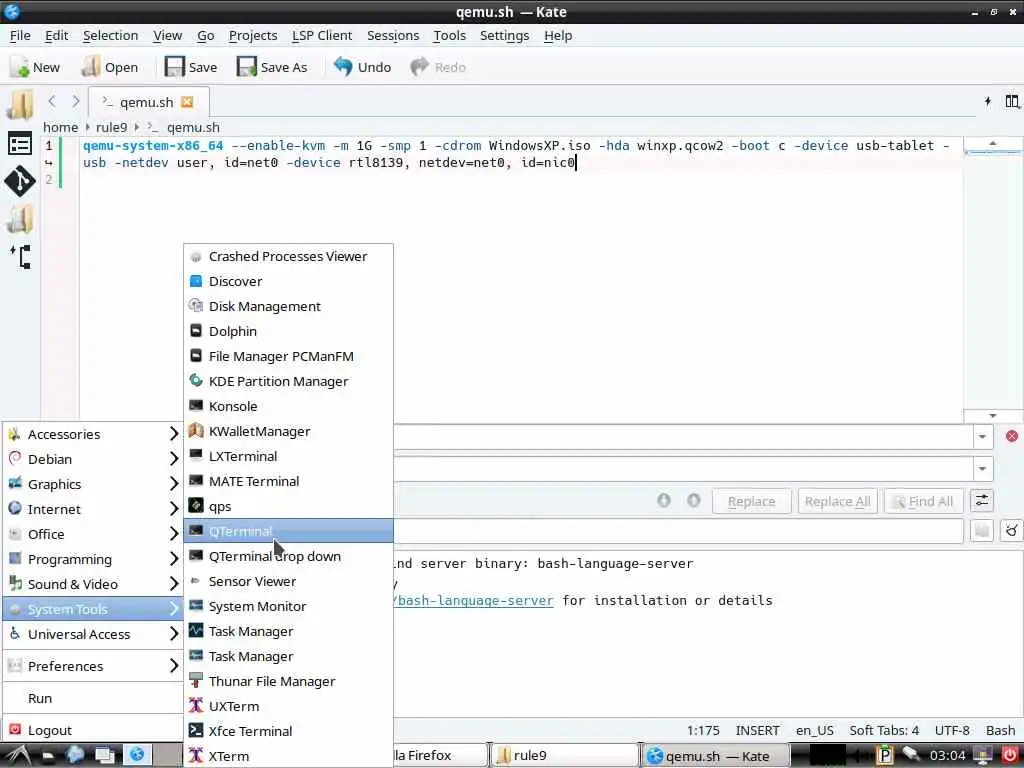Expand the Preferences submenu
Image resolution: width=1024 pixels, height=768 pixels.
point(93,666)
